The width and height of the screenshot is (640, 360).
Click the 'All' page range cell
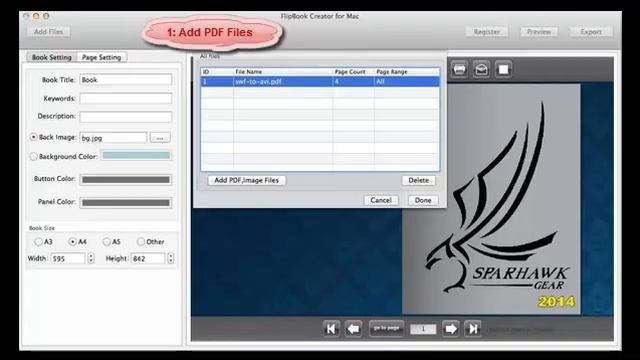tap(407, 82)
